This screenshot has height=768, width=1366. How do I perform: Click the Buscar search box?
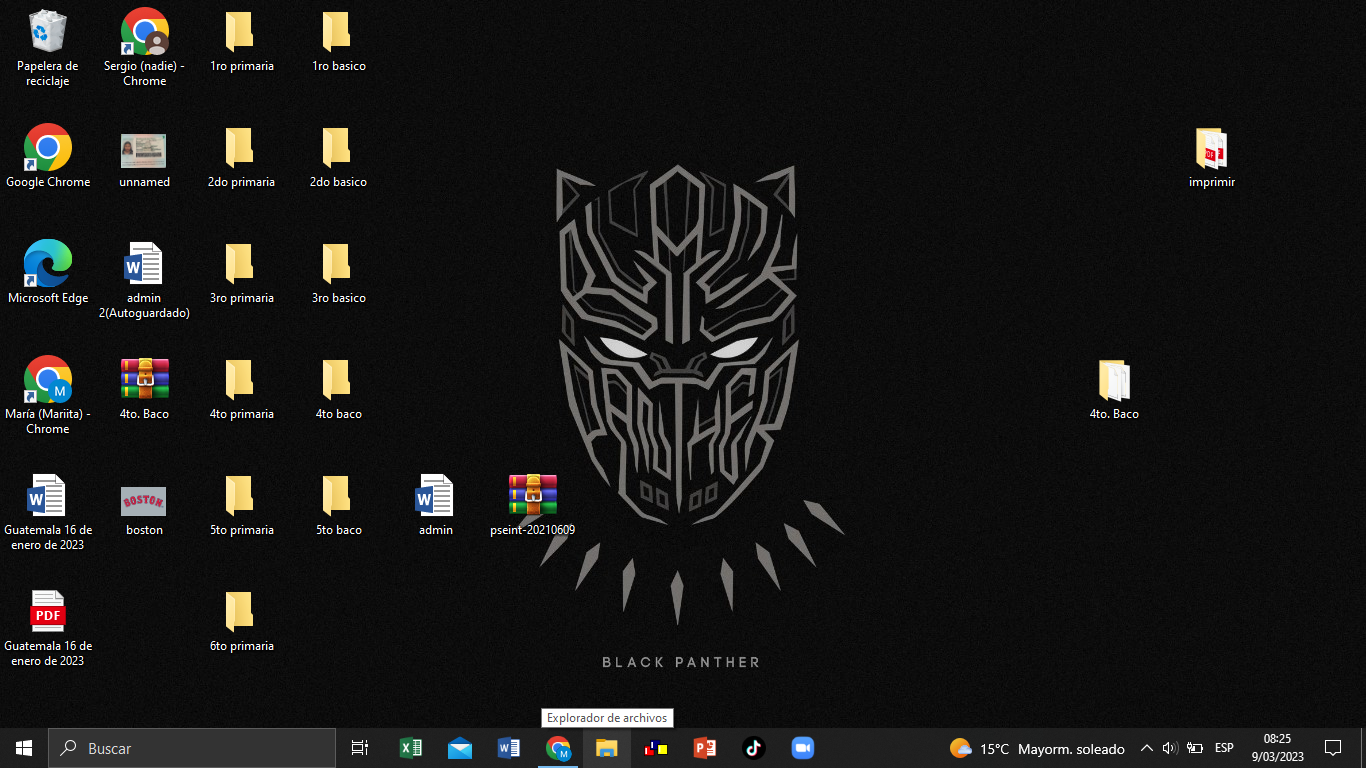(x=192, y=748)
